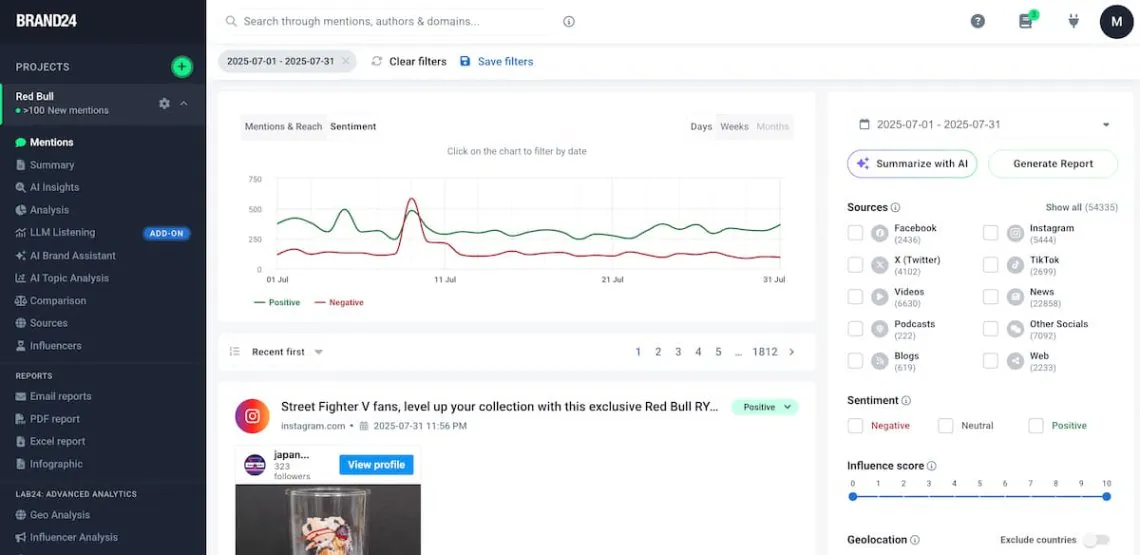This screenshot has height=555, width=1140.
Task: Check the Facebook source checkbox
Action: pos(856,233)
